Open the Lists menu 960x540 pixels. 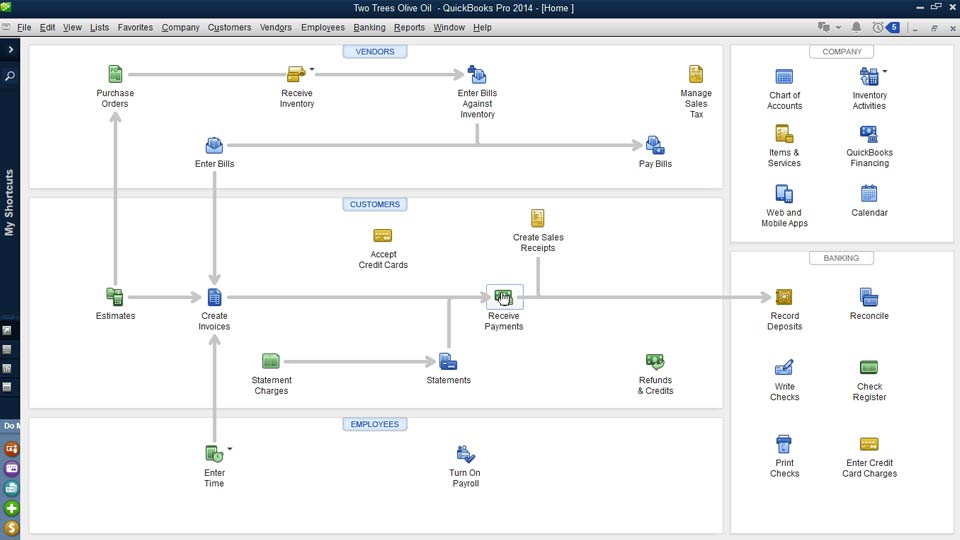99,28
